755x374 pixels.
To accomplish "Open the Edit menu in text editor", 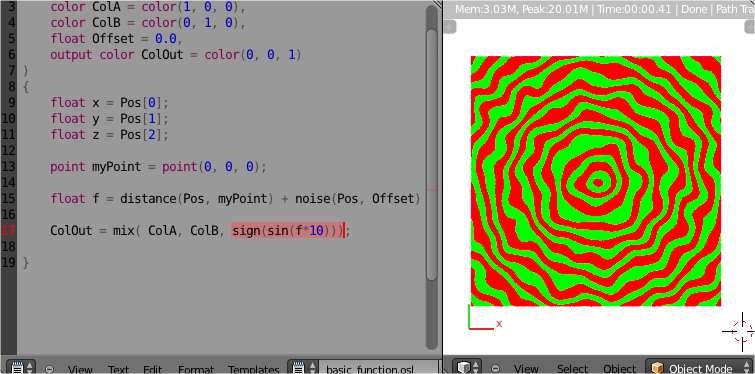I will pos(152,369).
